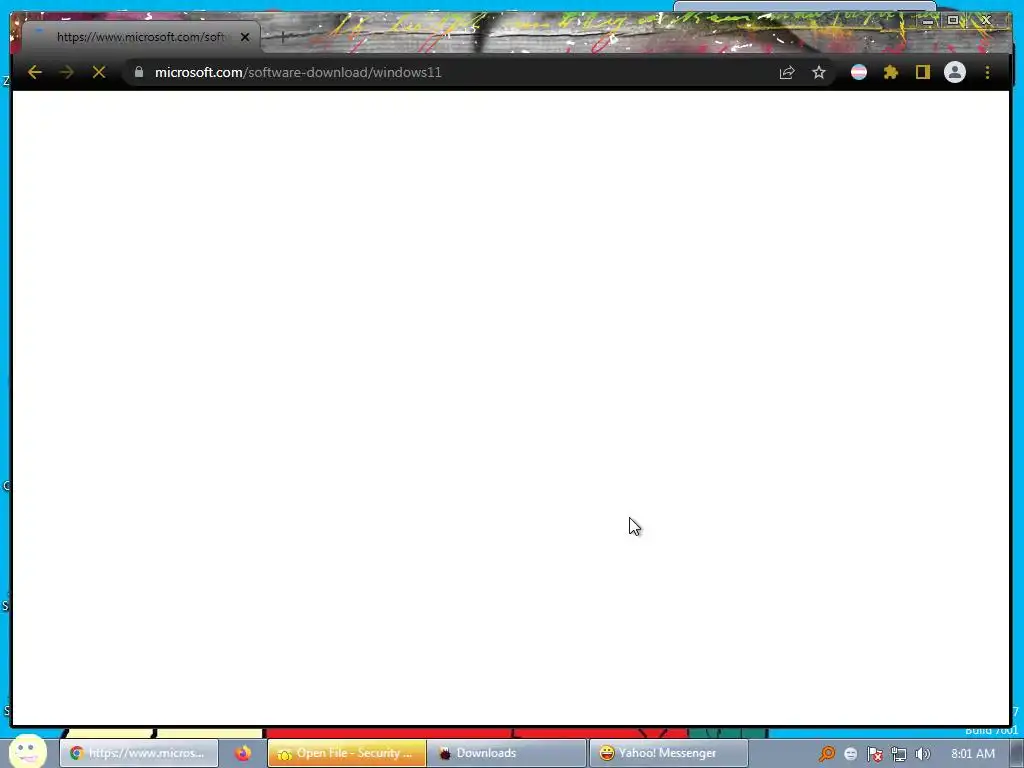
Task: Close the microsoft.com tab
Action: coord(245,37)
